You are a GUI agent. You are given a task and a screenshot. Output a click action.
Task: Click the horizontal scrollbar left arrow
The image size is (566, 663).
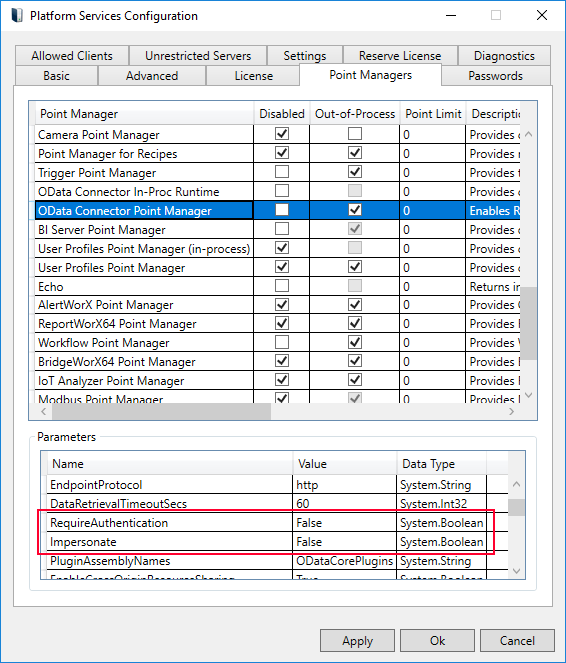[x=44, y=411]
